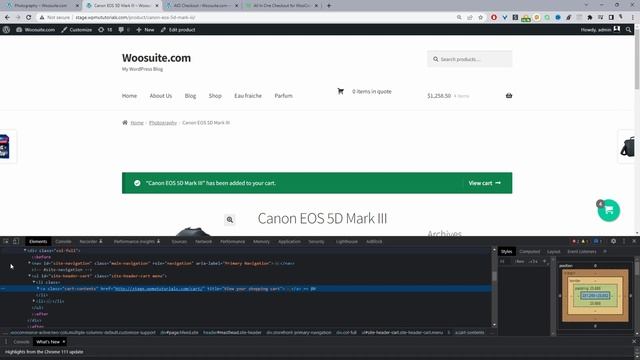
Task: Collapse the div col-full node
Action: [25, 251]
